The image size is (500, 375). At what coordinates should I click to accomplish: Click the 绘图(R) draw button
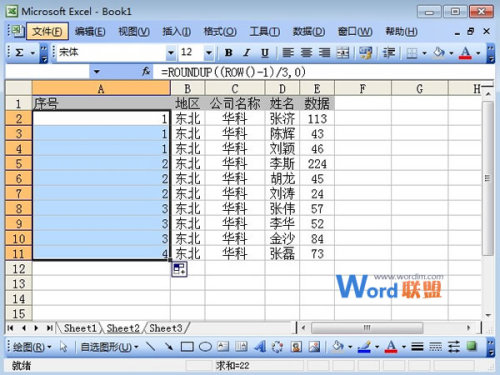coord(32,347)
